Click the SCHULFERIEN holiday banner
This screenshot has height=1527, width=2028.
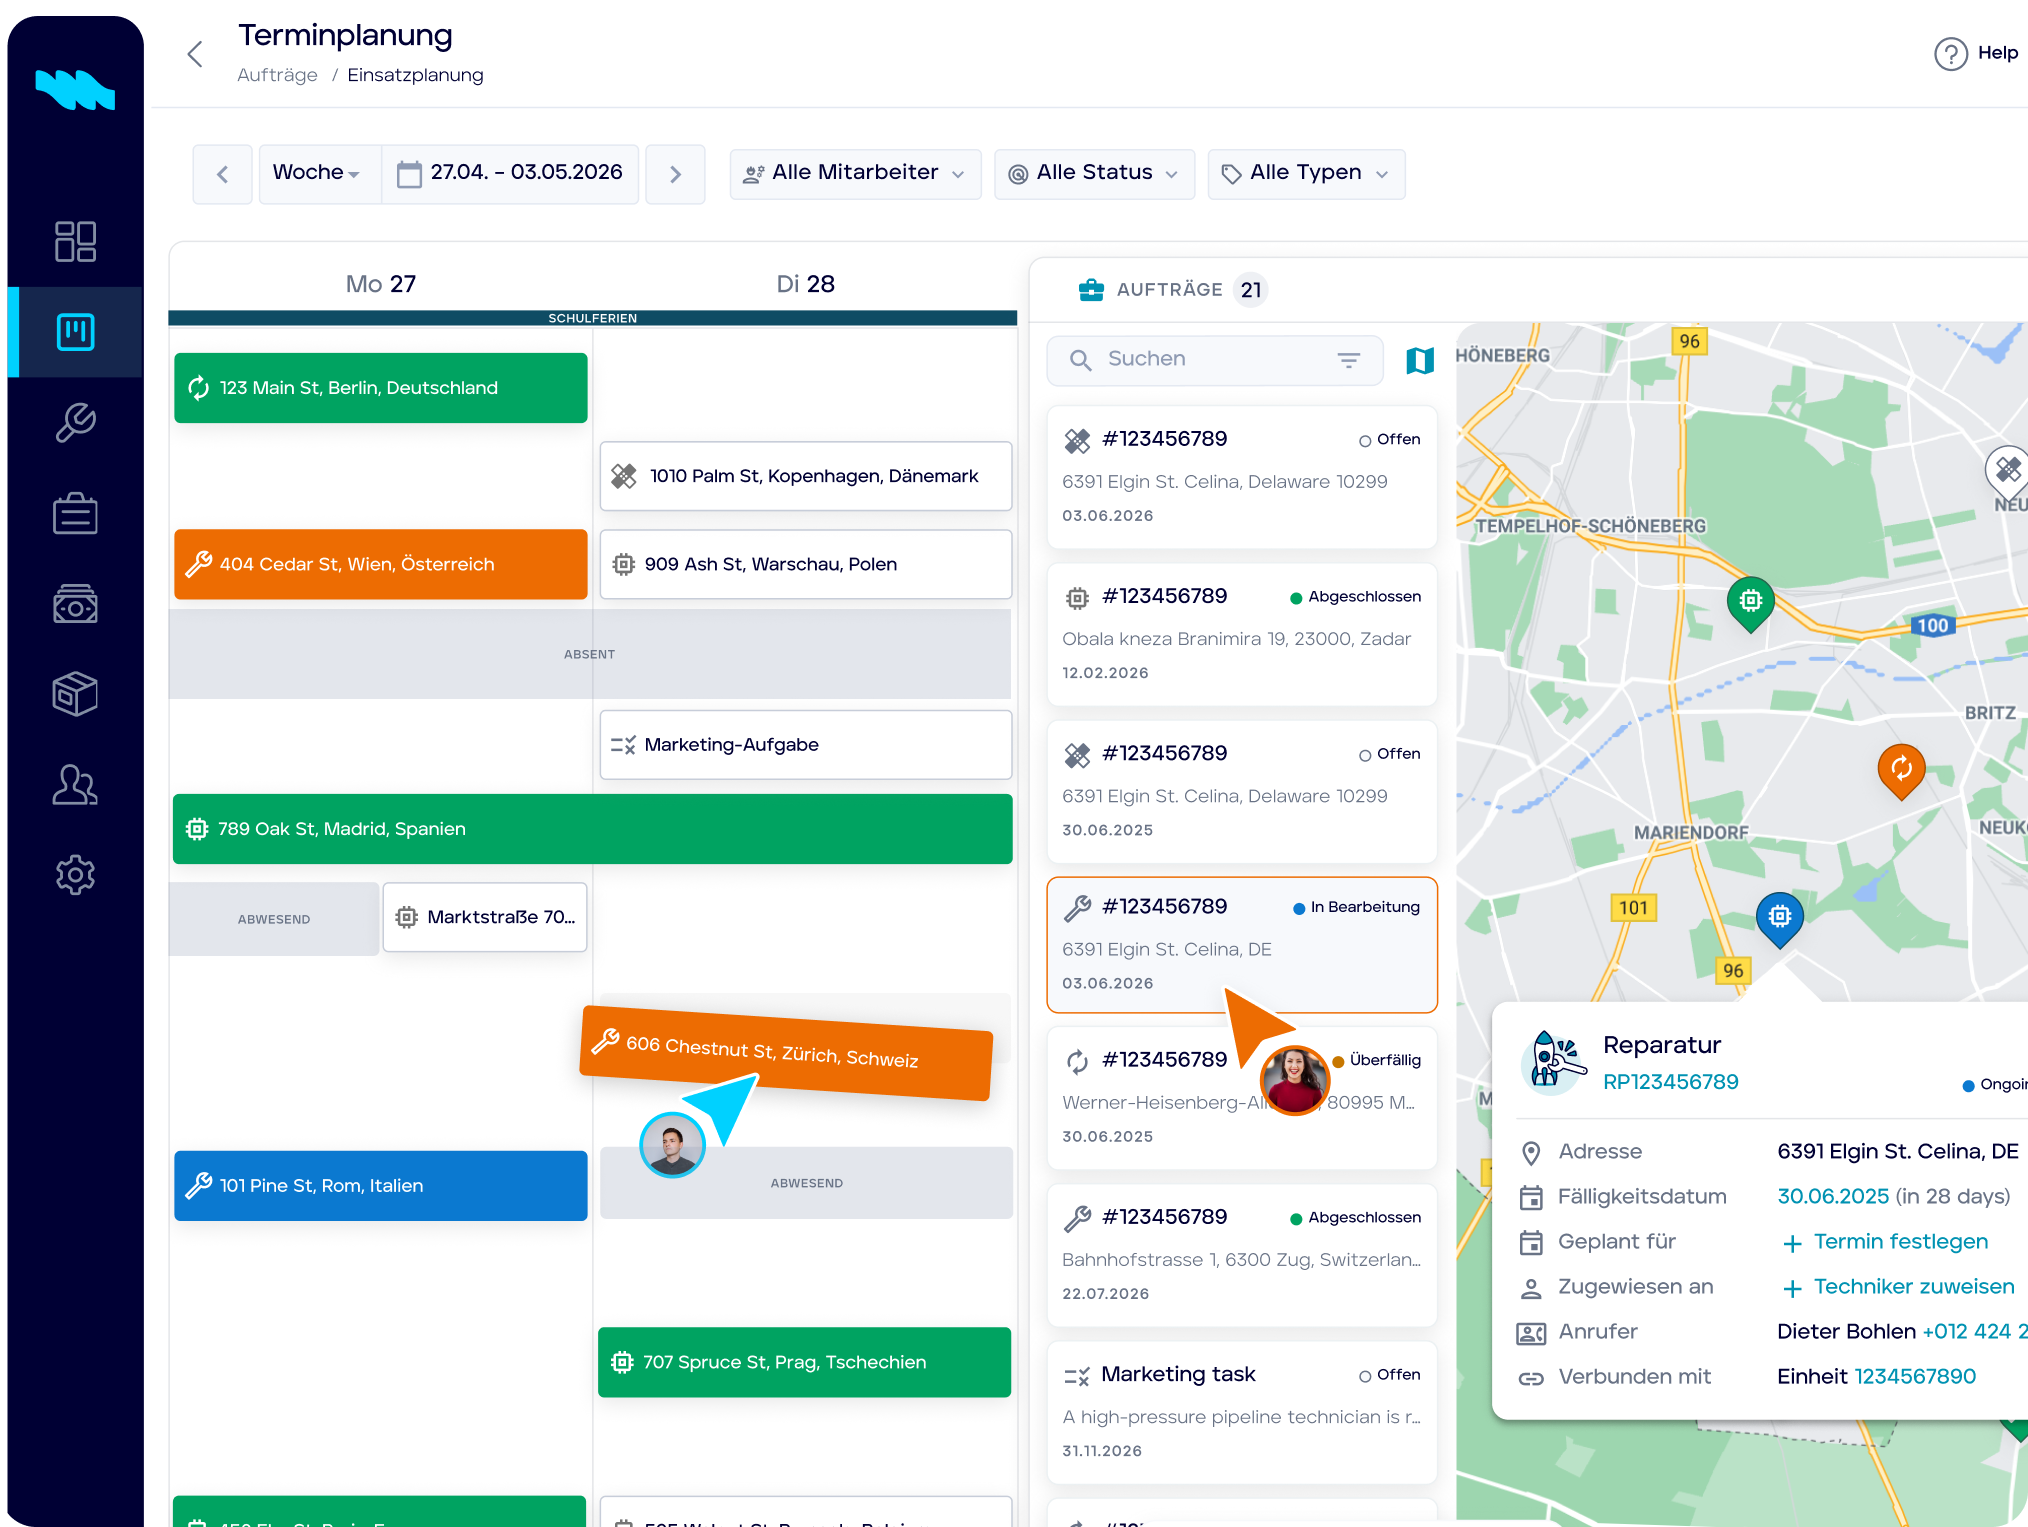[x=592, y=318]
